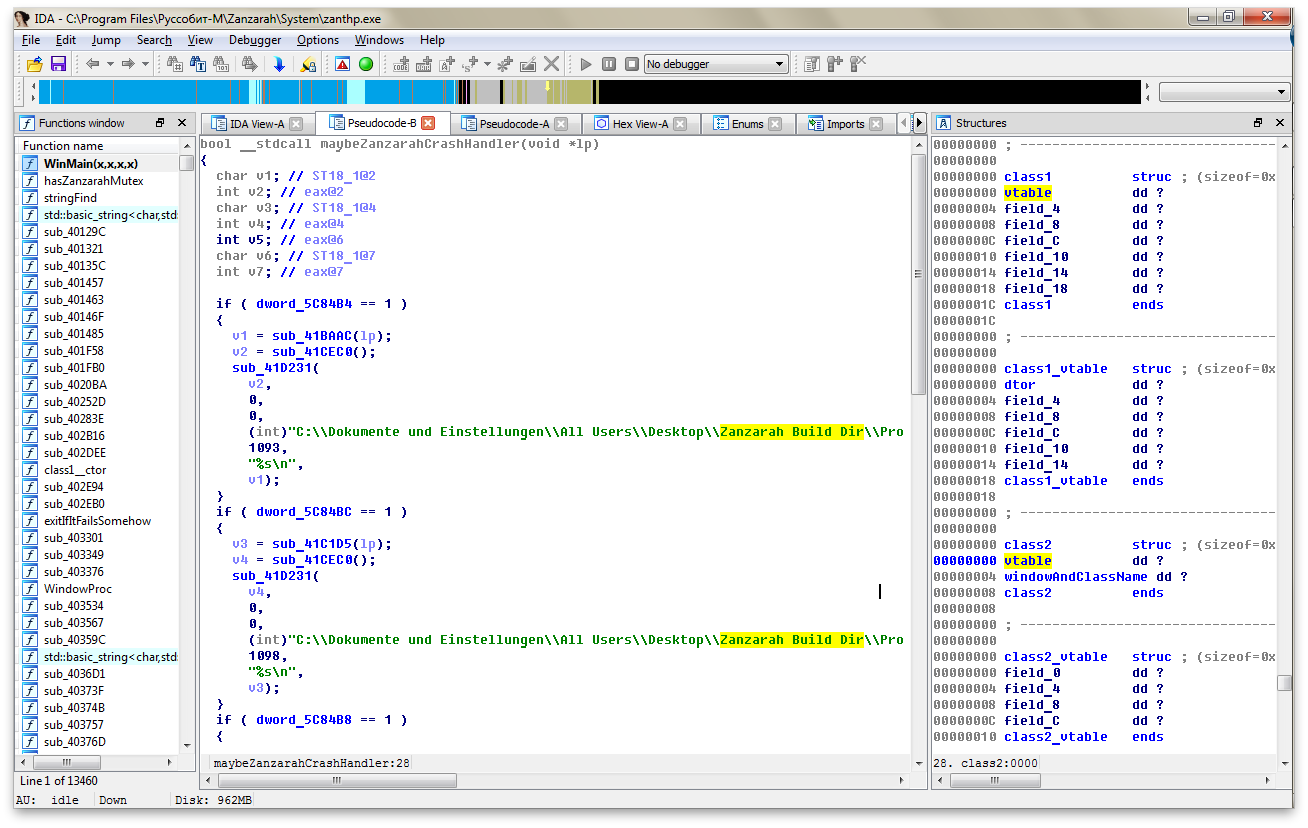
Task: Click the Function name column header
Action: coord(99,146)
